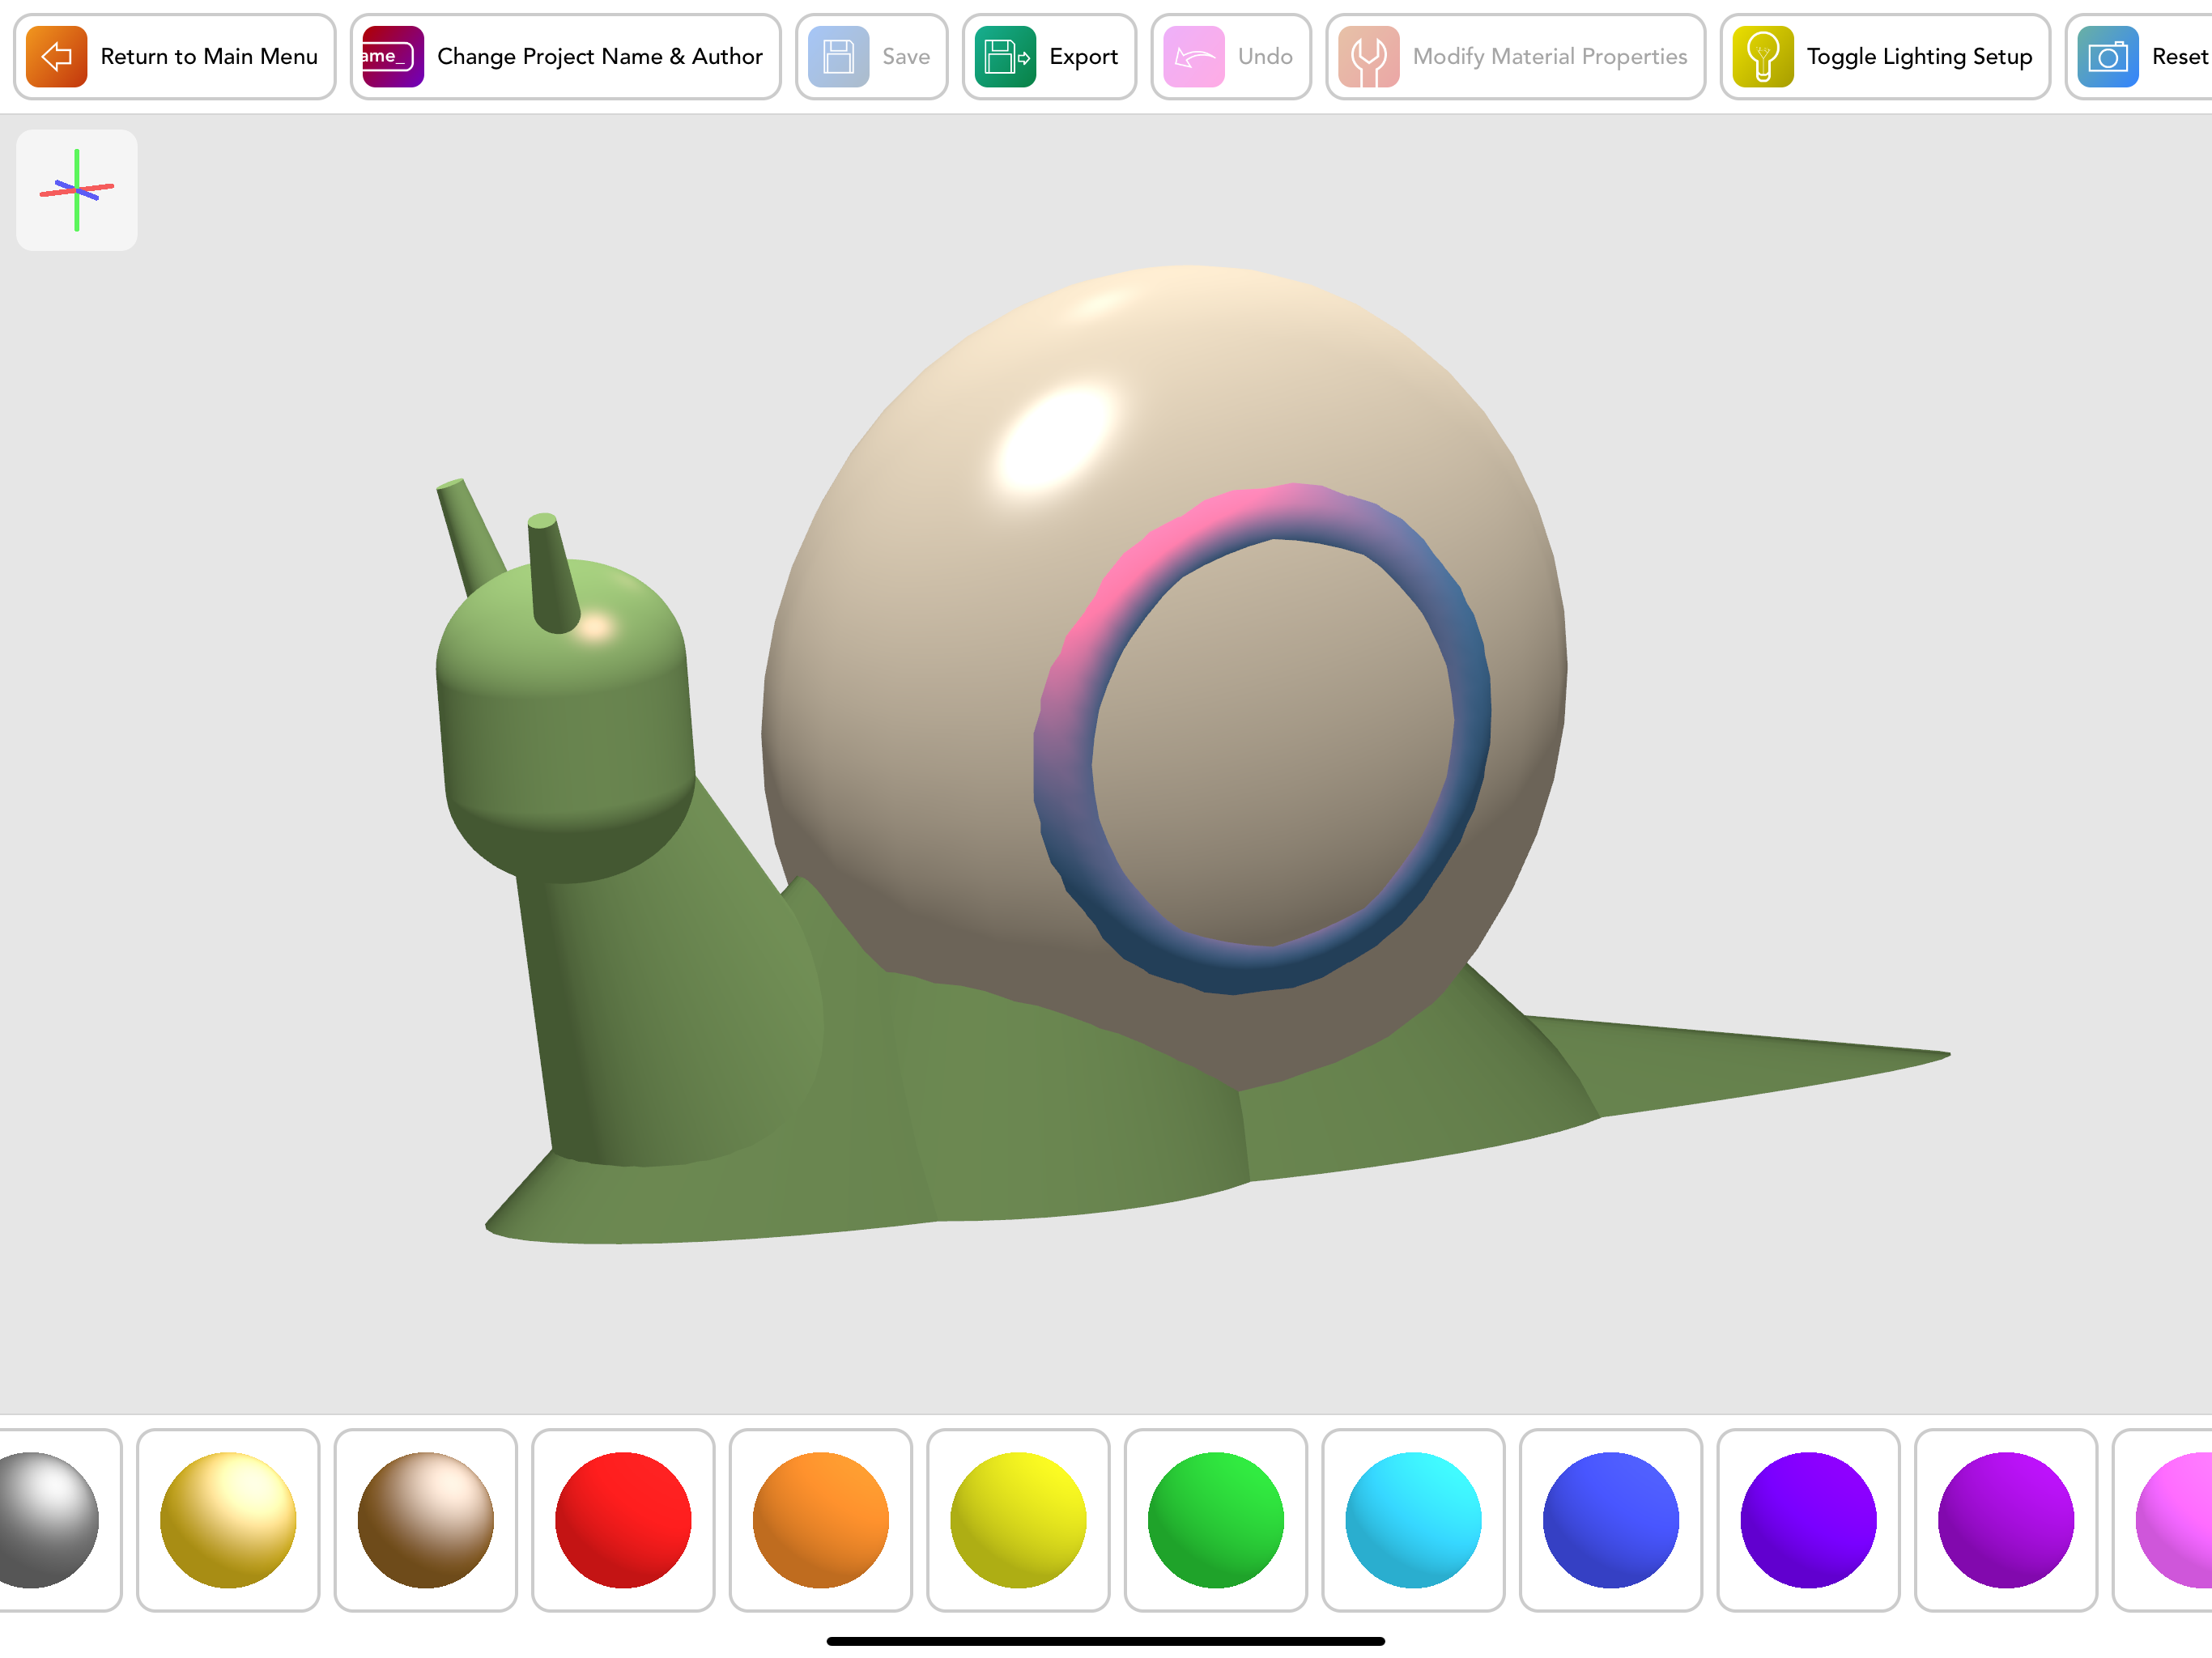Select the red color sphere
This screenshot has height=1658, width=2212.
(x=623, y=1520)
